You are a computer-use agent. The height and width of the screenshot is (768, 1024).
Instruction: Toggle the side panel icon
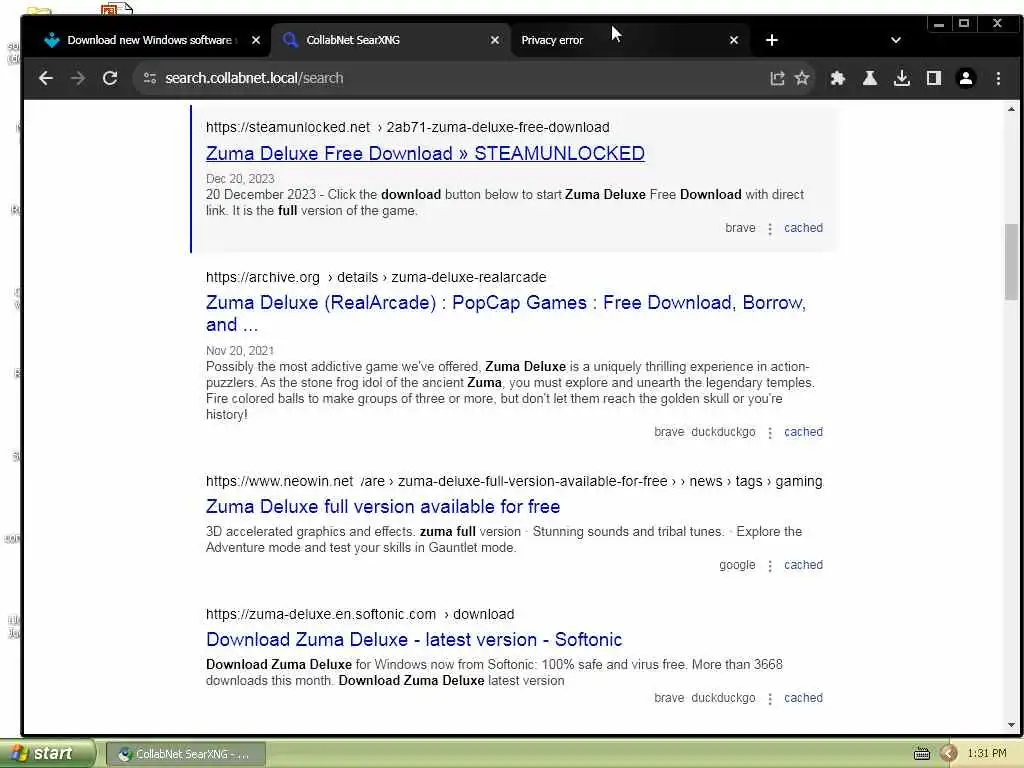933,78
